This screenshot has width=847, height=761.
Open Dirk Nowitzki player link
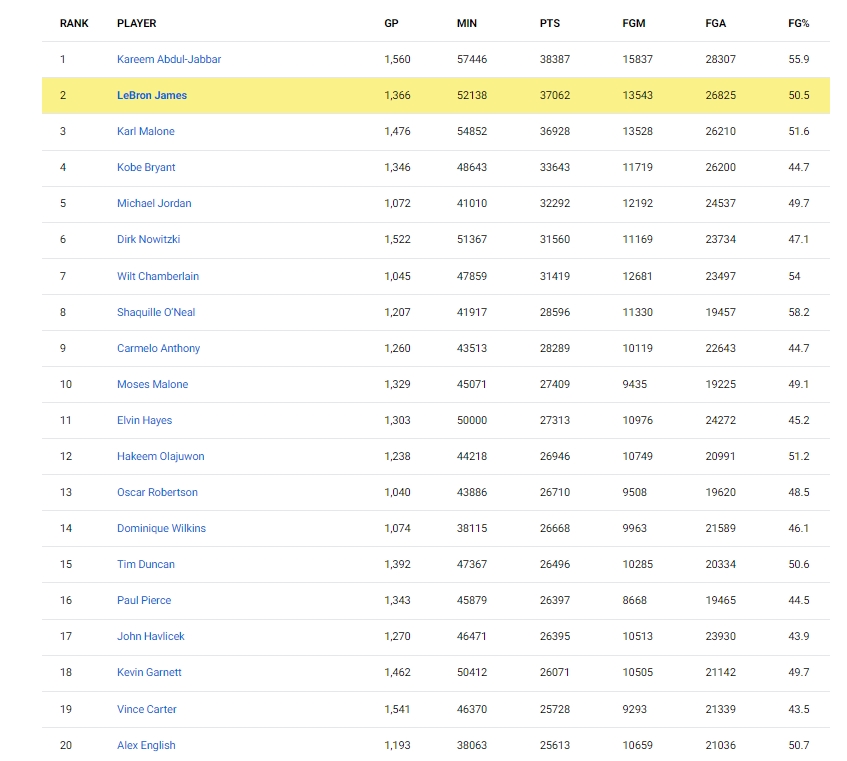[149, 239]
